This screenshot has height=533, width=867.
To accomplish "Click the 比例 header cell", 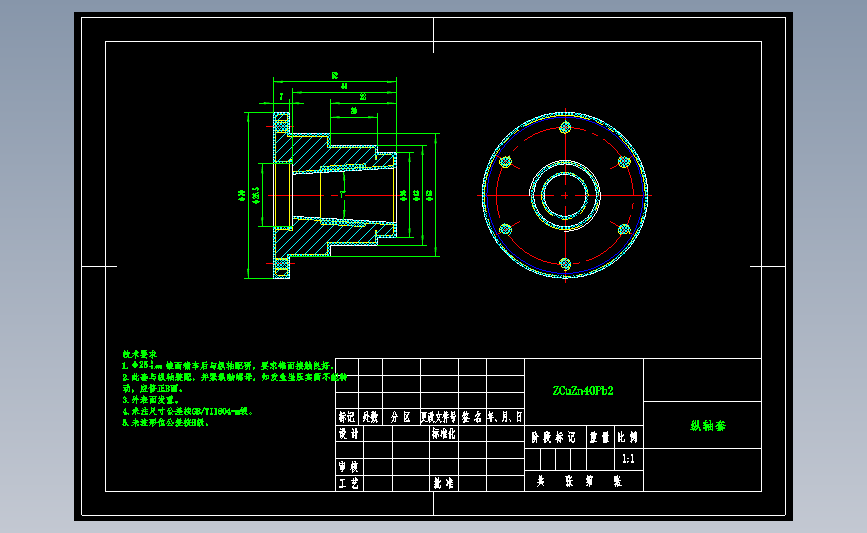I will 628,437.
